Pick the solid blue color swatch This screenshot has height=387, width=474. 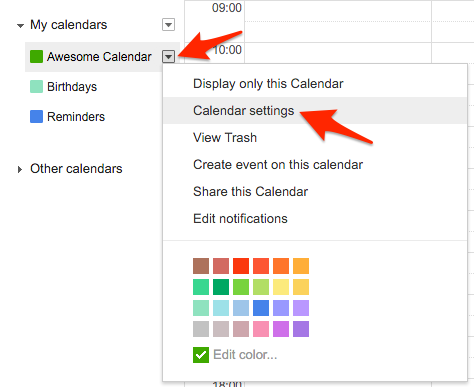261,308
